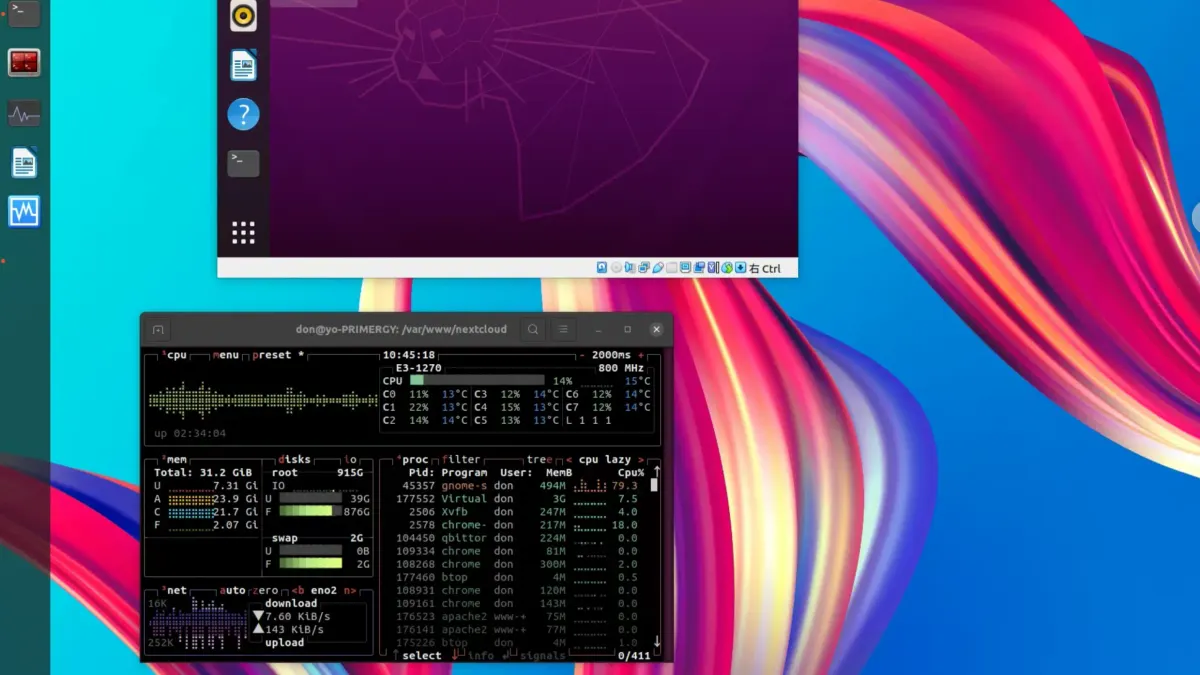This screenshot has height=675, width=1200.
Task: Click the VirtualBox USB devices indicator
Action: [658, 268]
